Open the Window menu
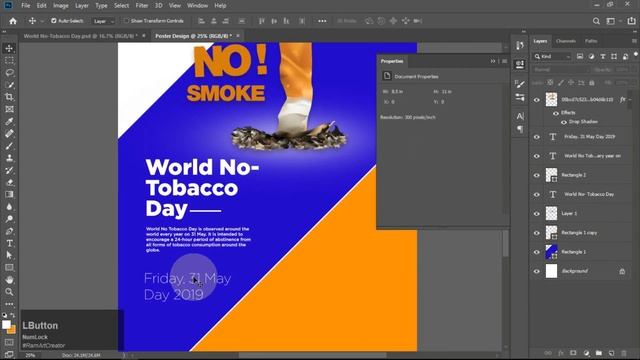The height and width of the screenshot is (360, 640). click(x=198, y=6)
